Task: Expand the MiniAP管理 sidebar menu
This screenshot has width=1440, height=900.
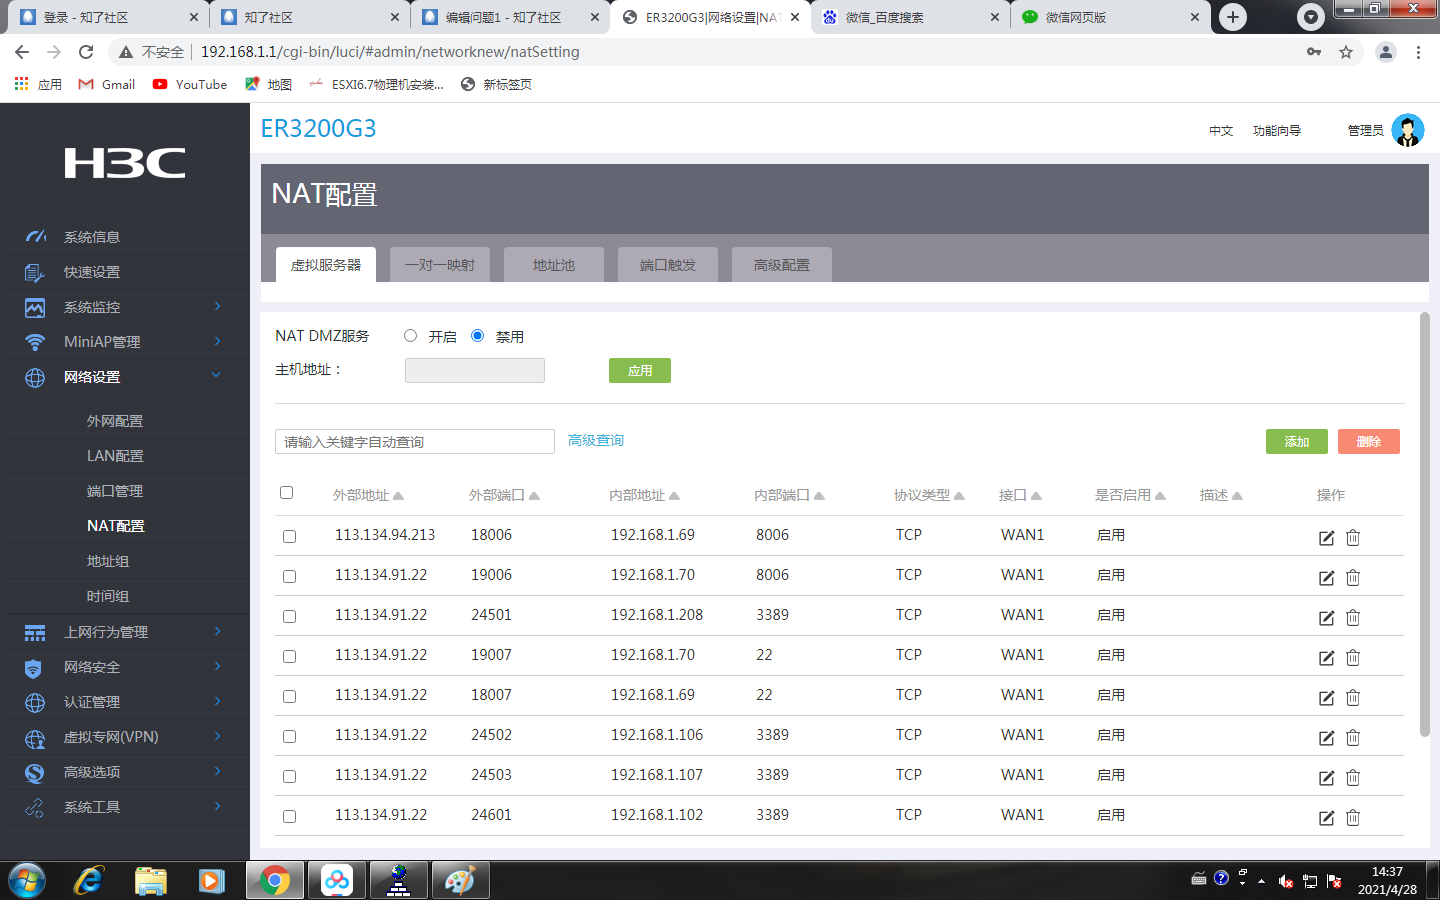Action: 125,342
